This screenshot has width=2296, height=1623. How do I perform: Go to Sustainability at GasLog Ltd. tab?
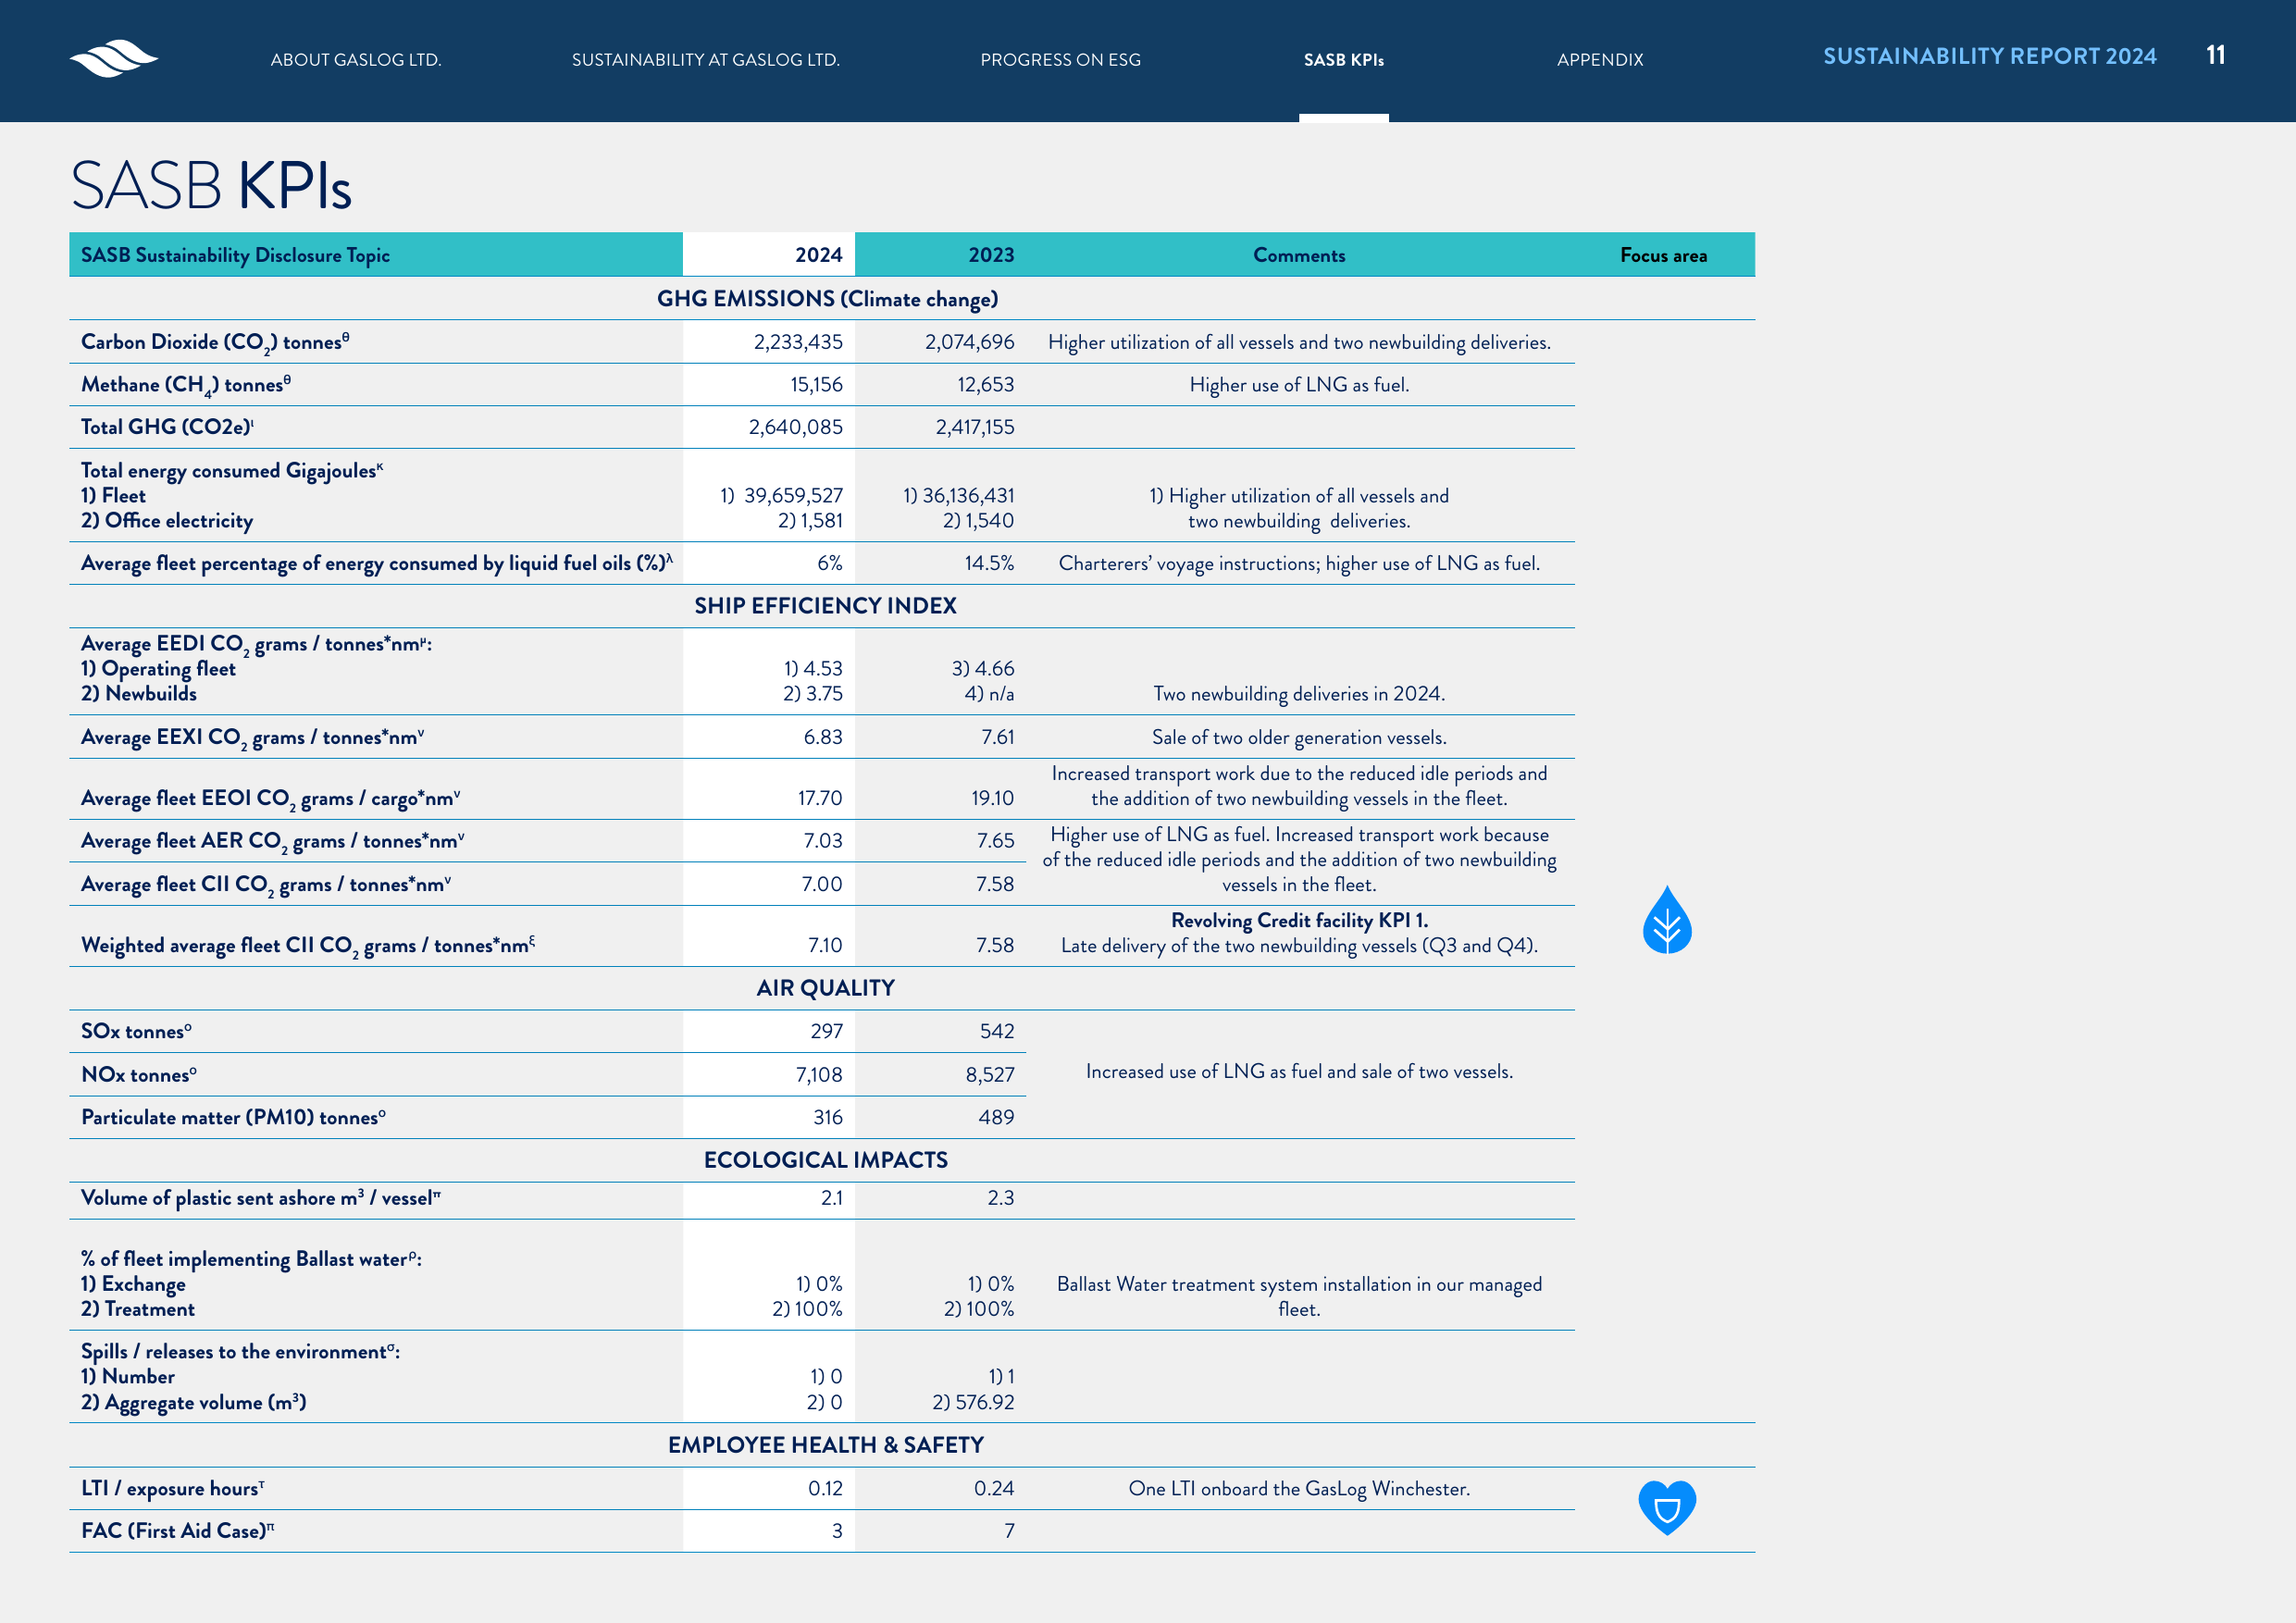[705, 60]
